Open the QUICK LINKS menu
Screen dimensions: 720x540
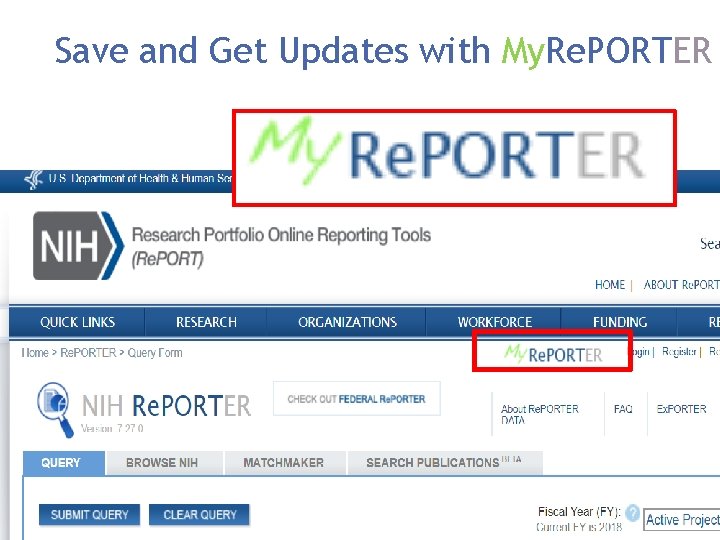click(x=77, y=322)
